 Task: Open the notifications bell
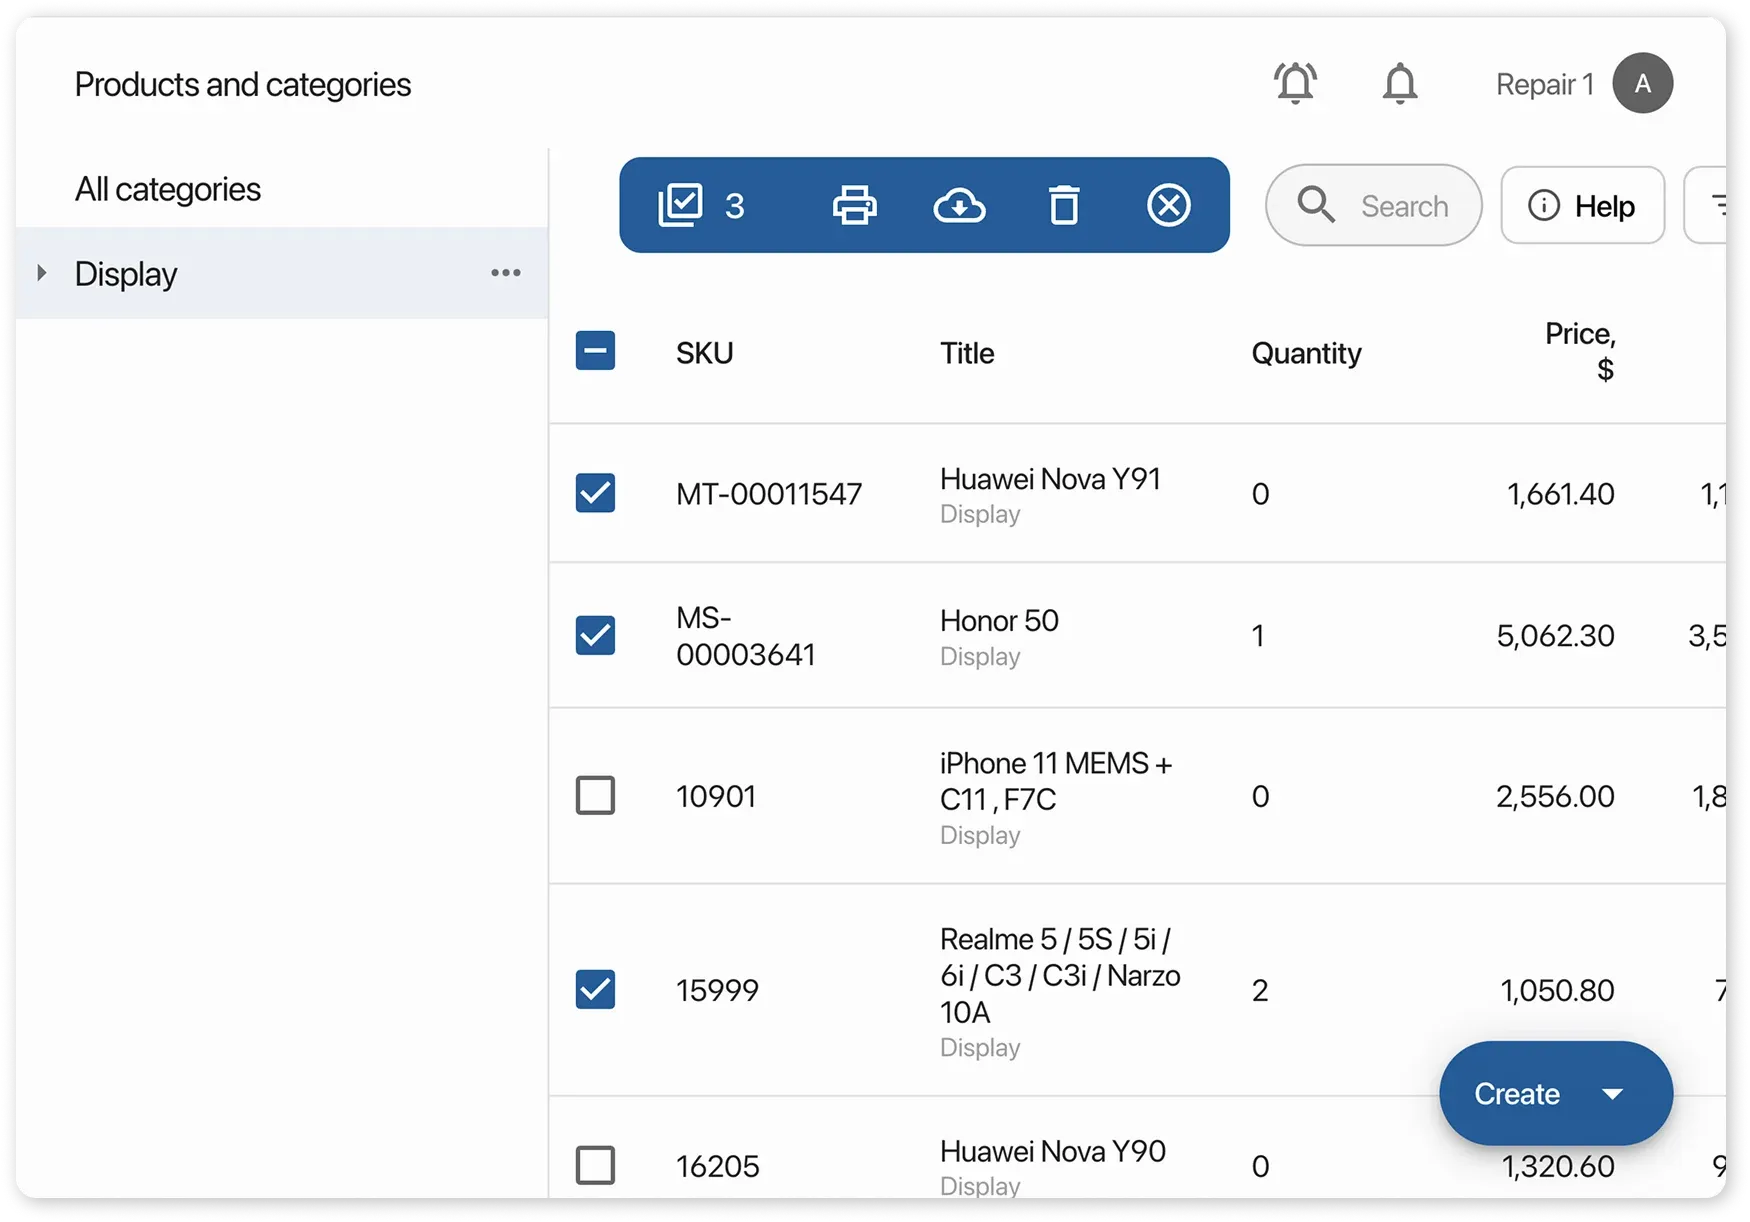point(1400,84)
